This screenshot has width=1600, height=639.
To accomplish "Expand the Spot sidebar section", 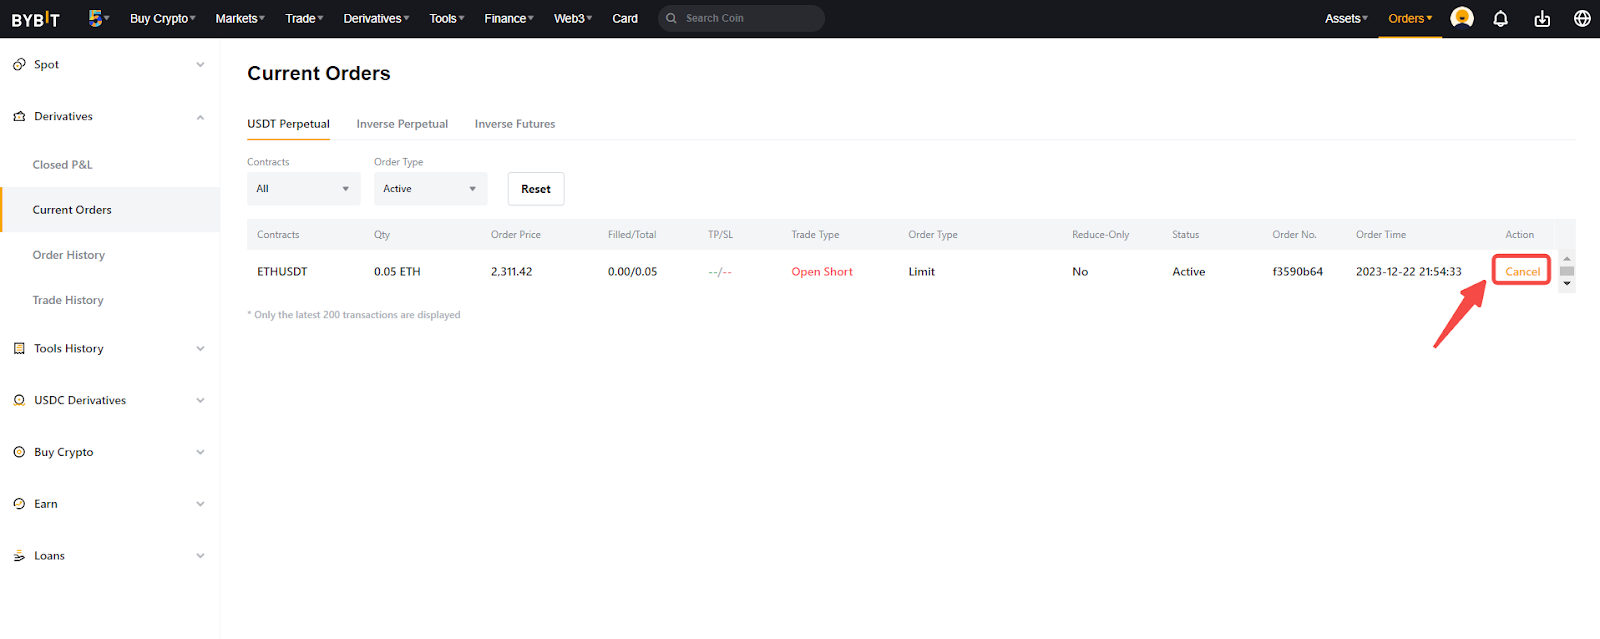I will [x=200, y=65].
